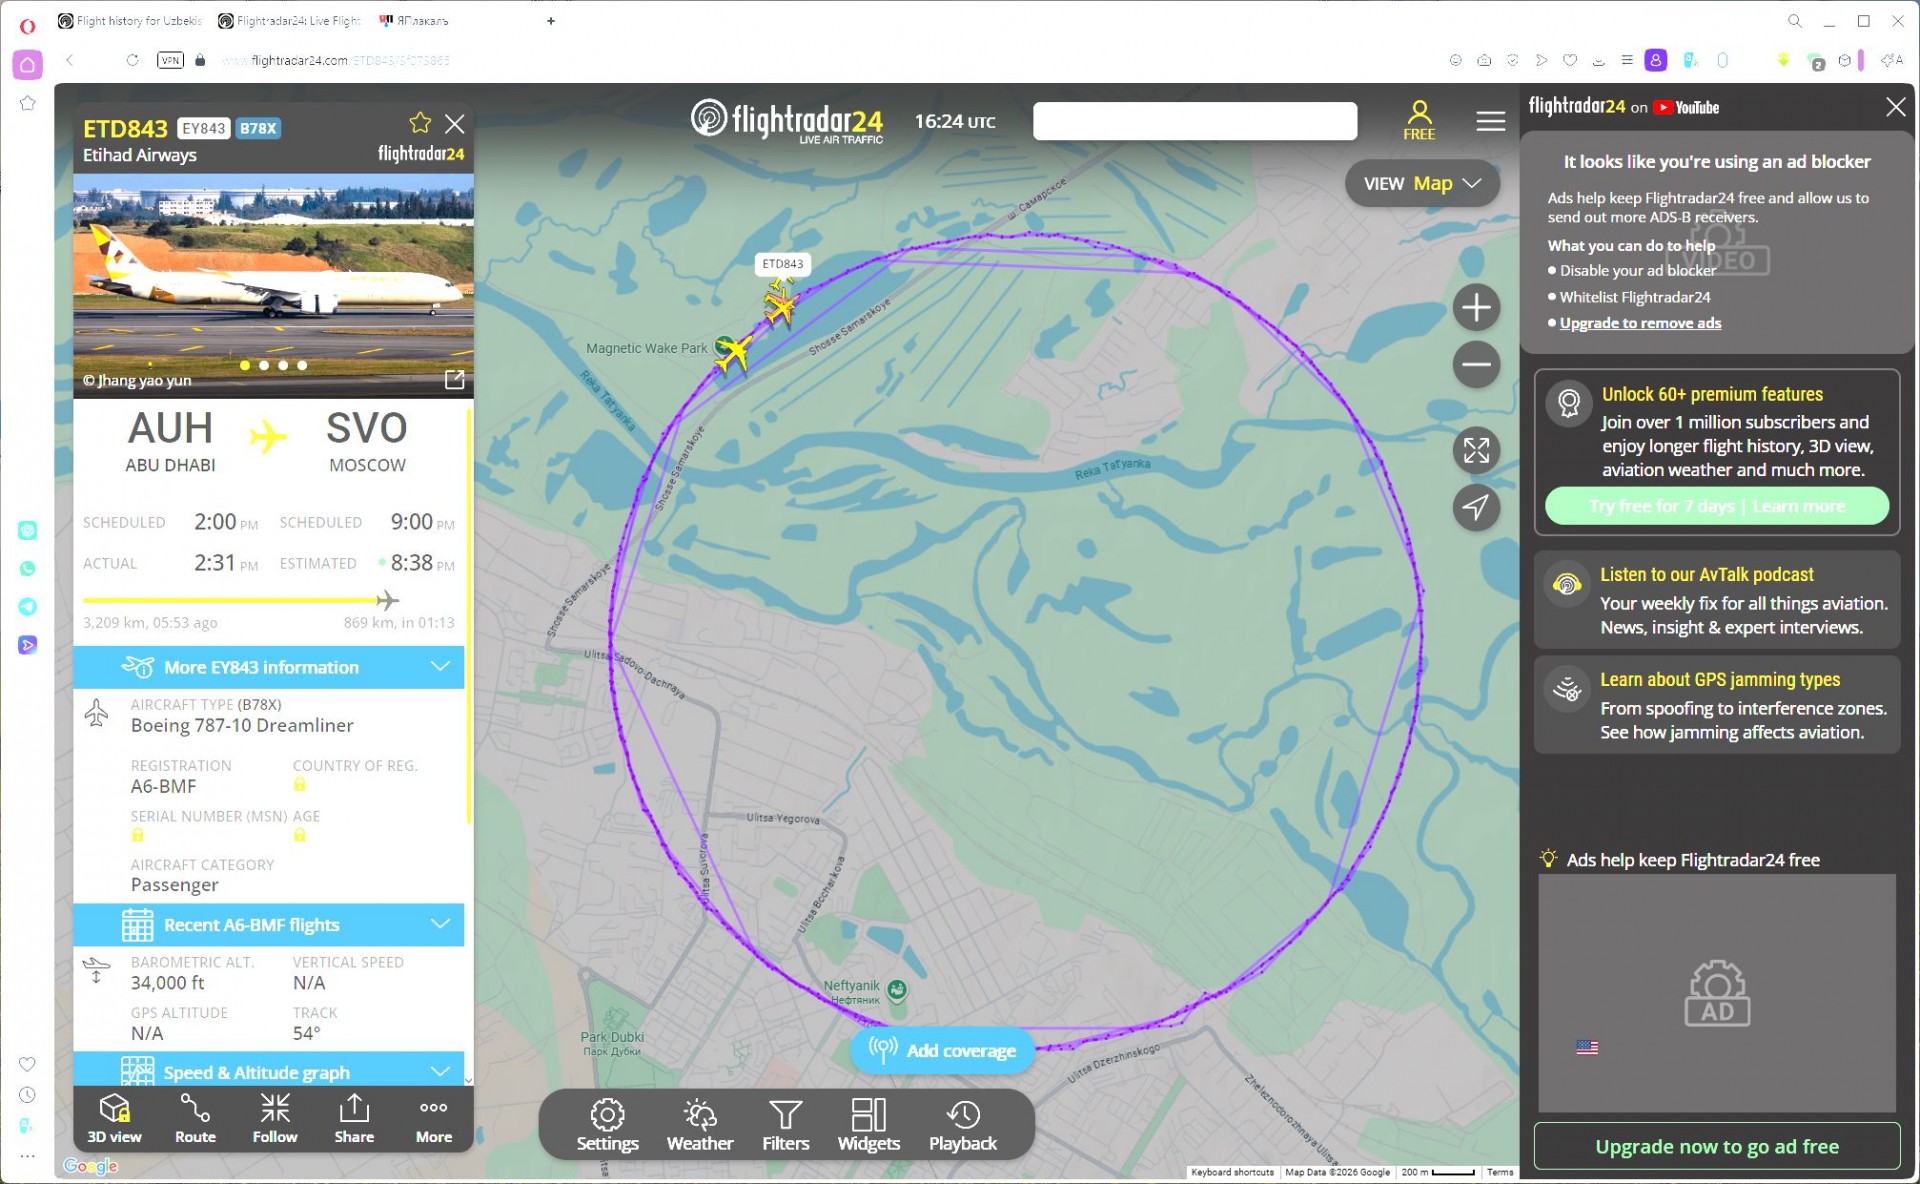Viewport: 1920px width, 1184px height.
Task: Start flight Playback
Action: pos(963,1125)
